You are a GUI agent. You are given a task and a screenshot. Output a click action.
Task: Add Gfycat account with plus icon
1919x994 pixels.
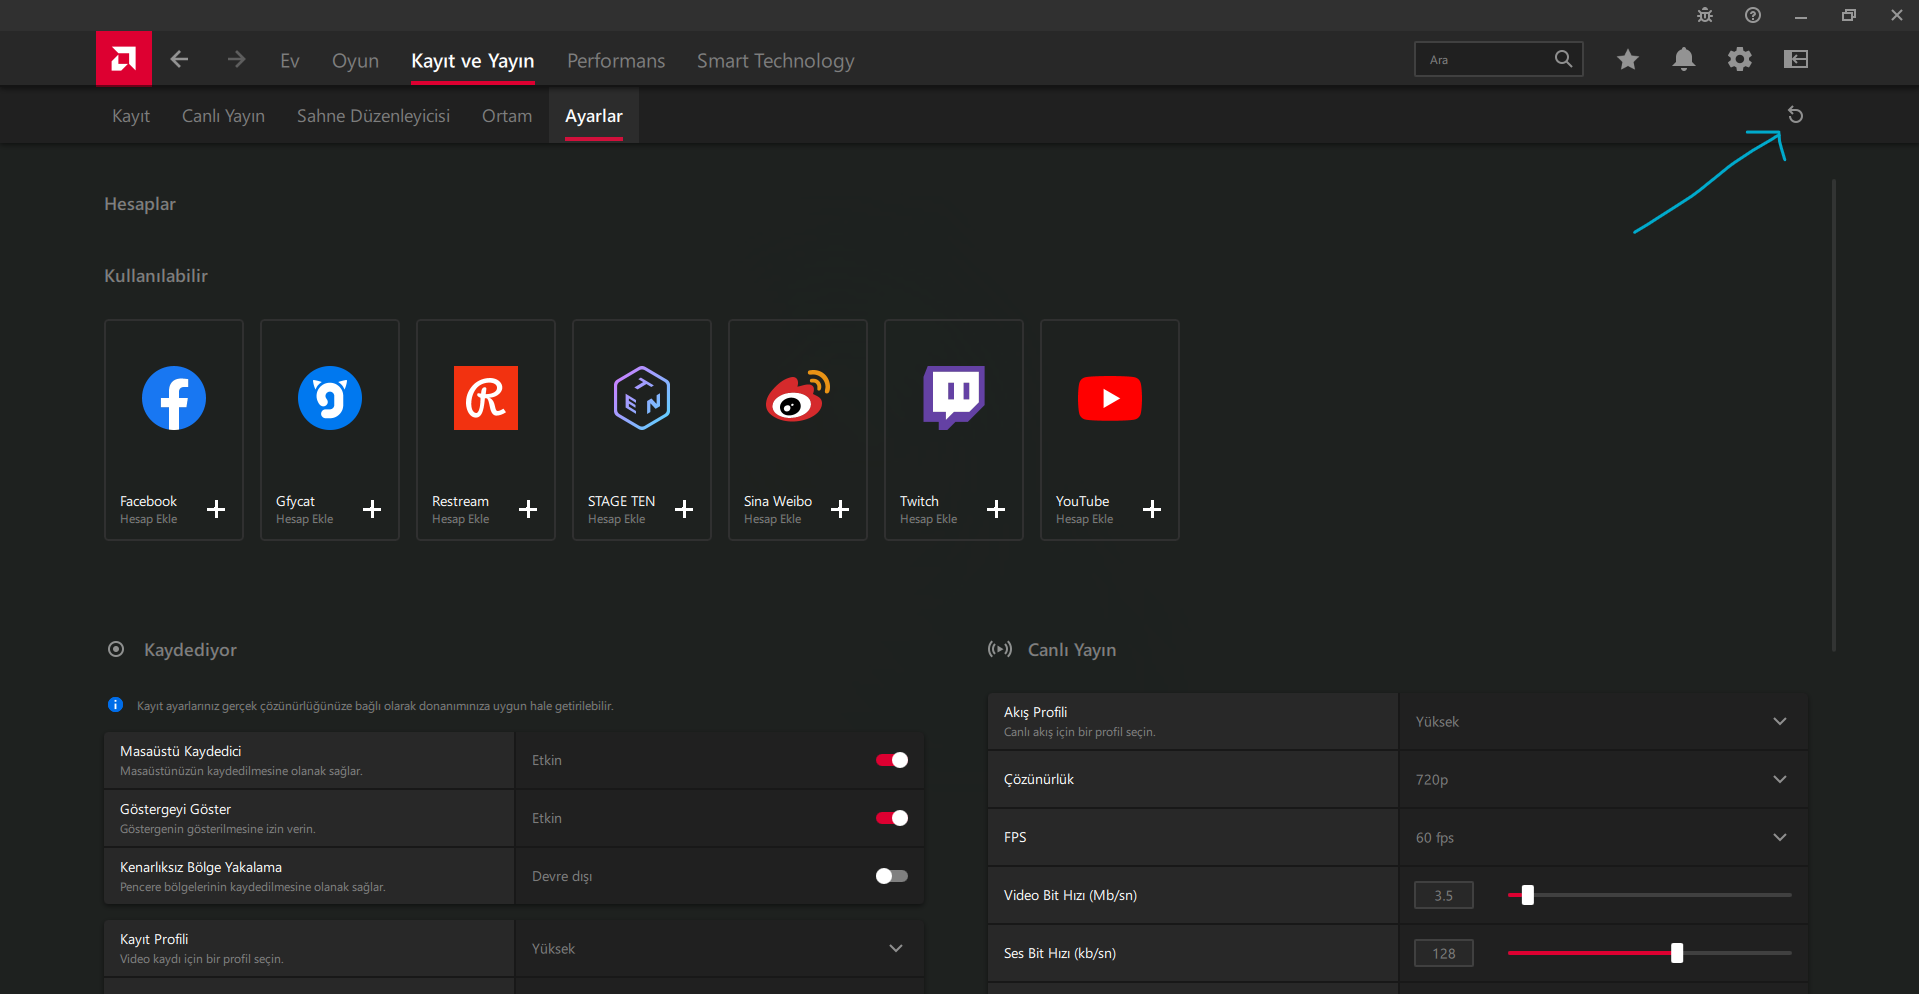click(372, 509)
